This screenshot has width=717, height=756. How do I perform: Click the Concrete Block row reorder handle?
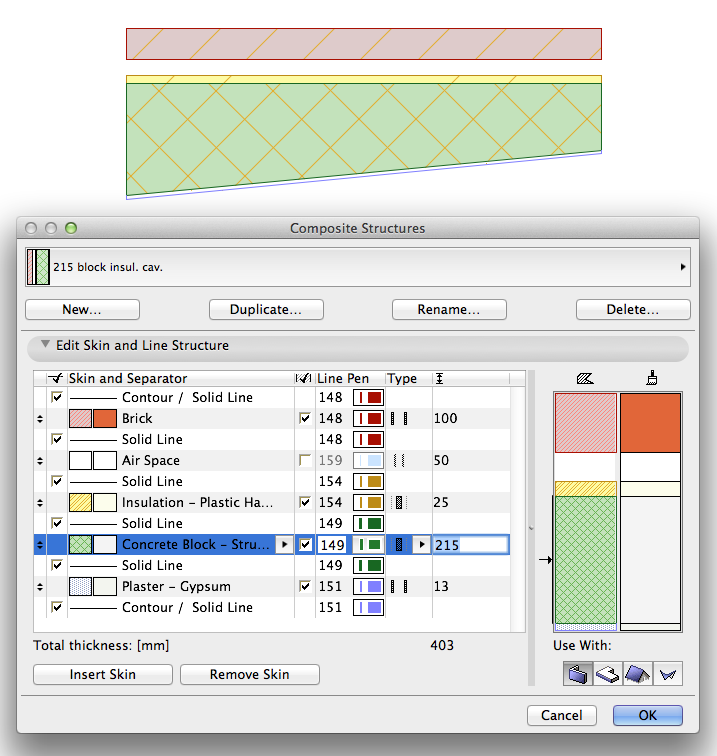coord(40,545)
